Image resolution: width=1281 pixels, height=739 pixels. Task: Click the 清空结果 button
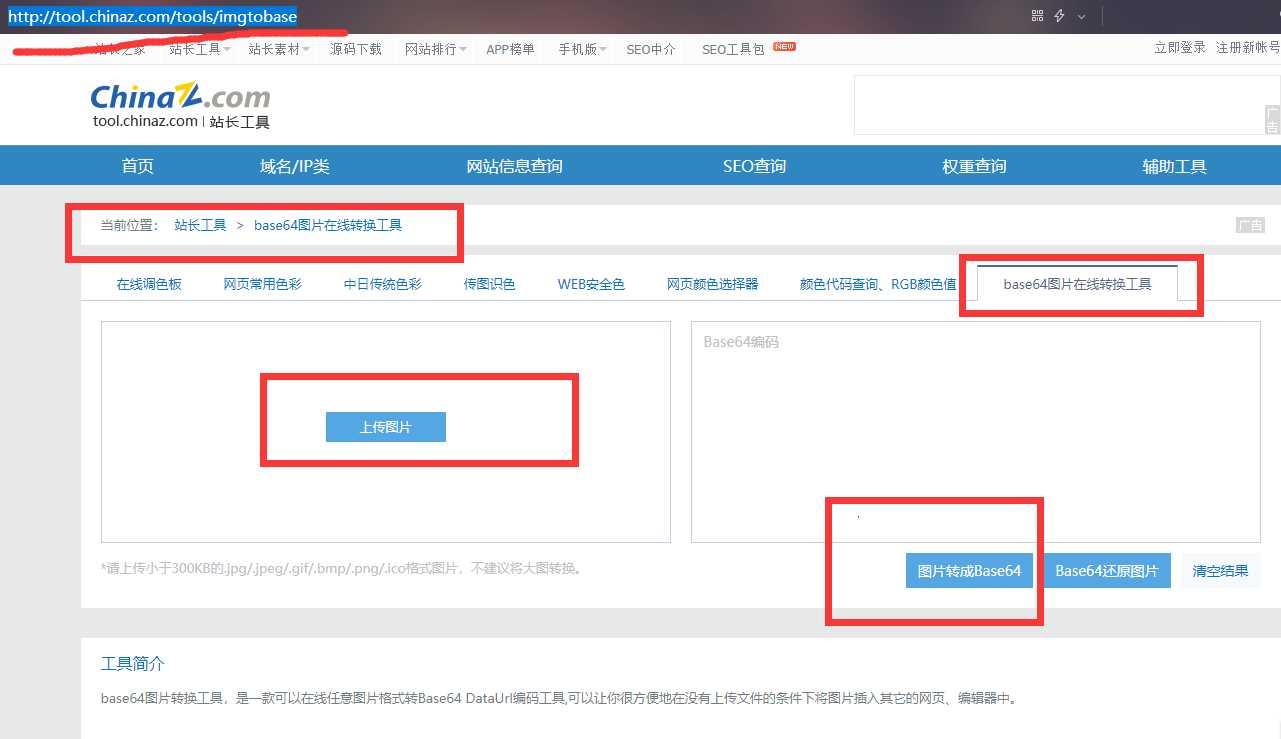pos(1221,571)
